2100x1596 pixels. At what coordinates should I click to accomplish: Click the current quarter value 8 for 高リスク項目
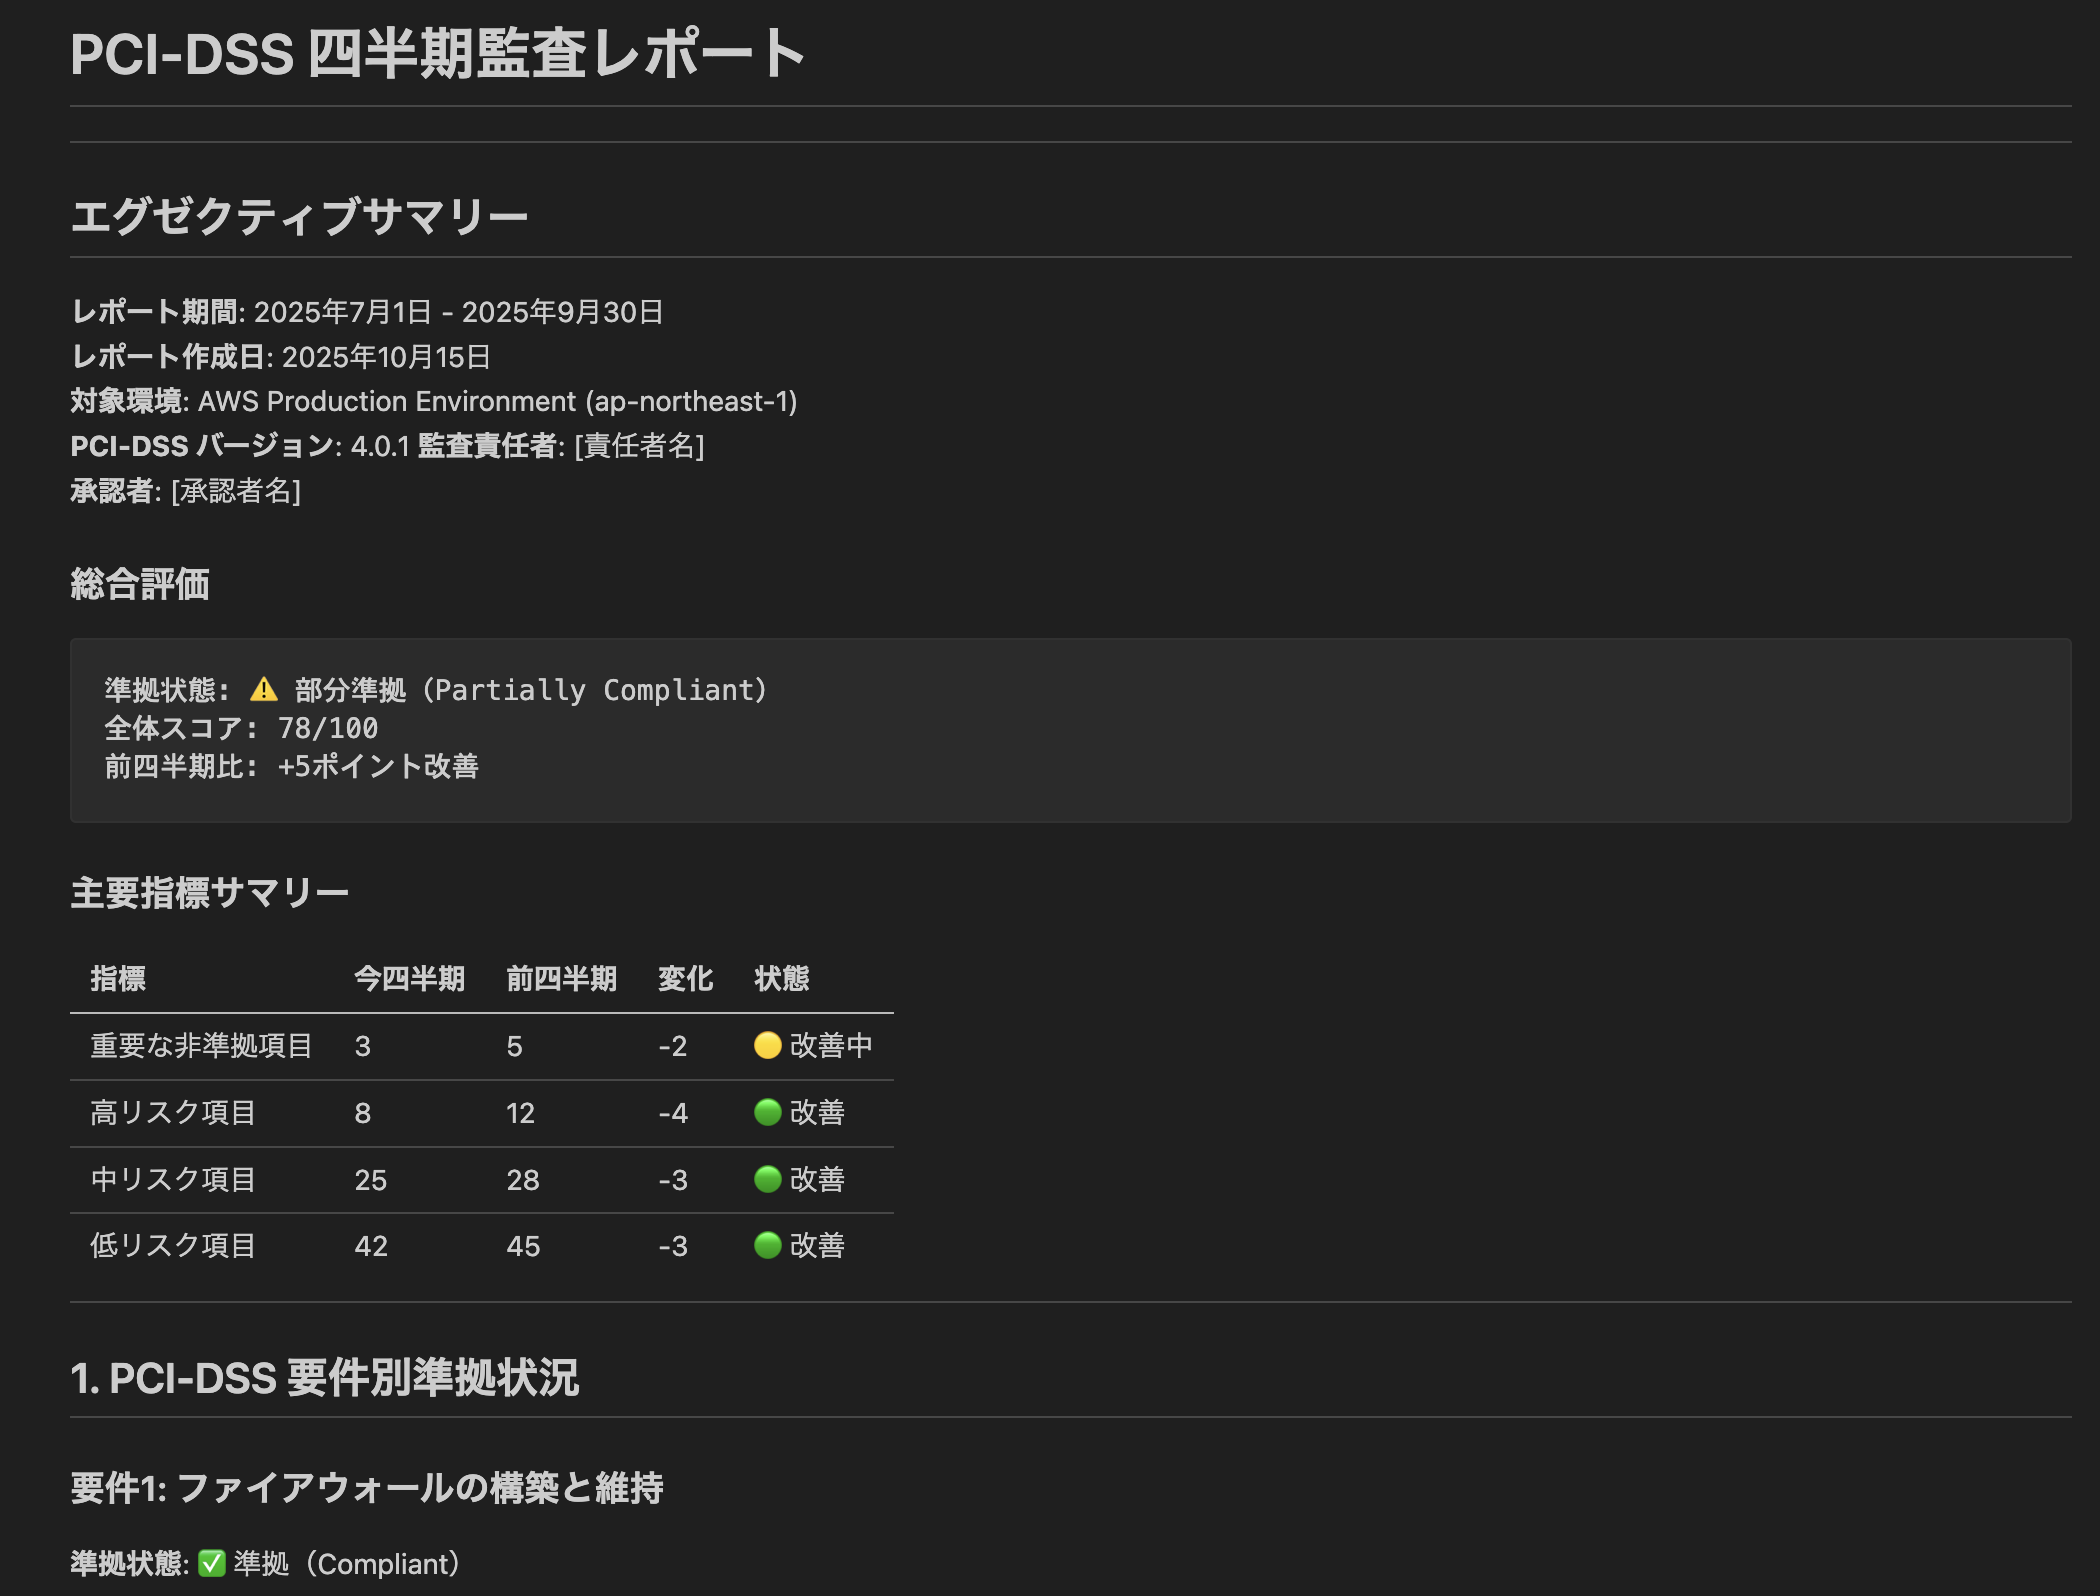point(363,1113)
